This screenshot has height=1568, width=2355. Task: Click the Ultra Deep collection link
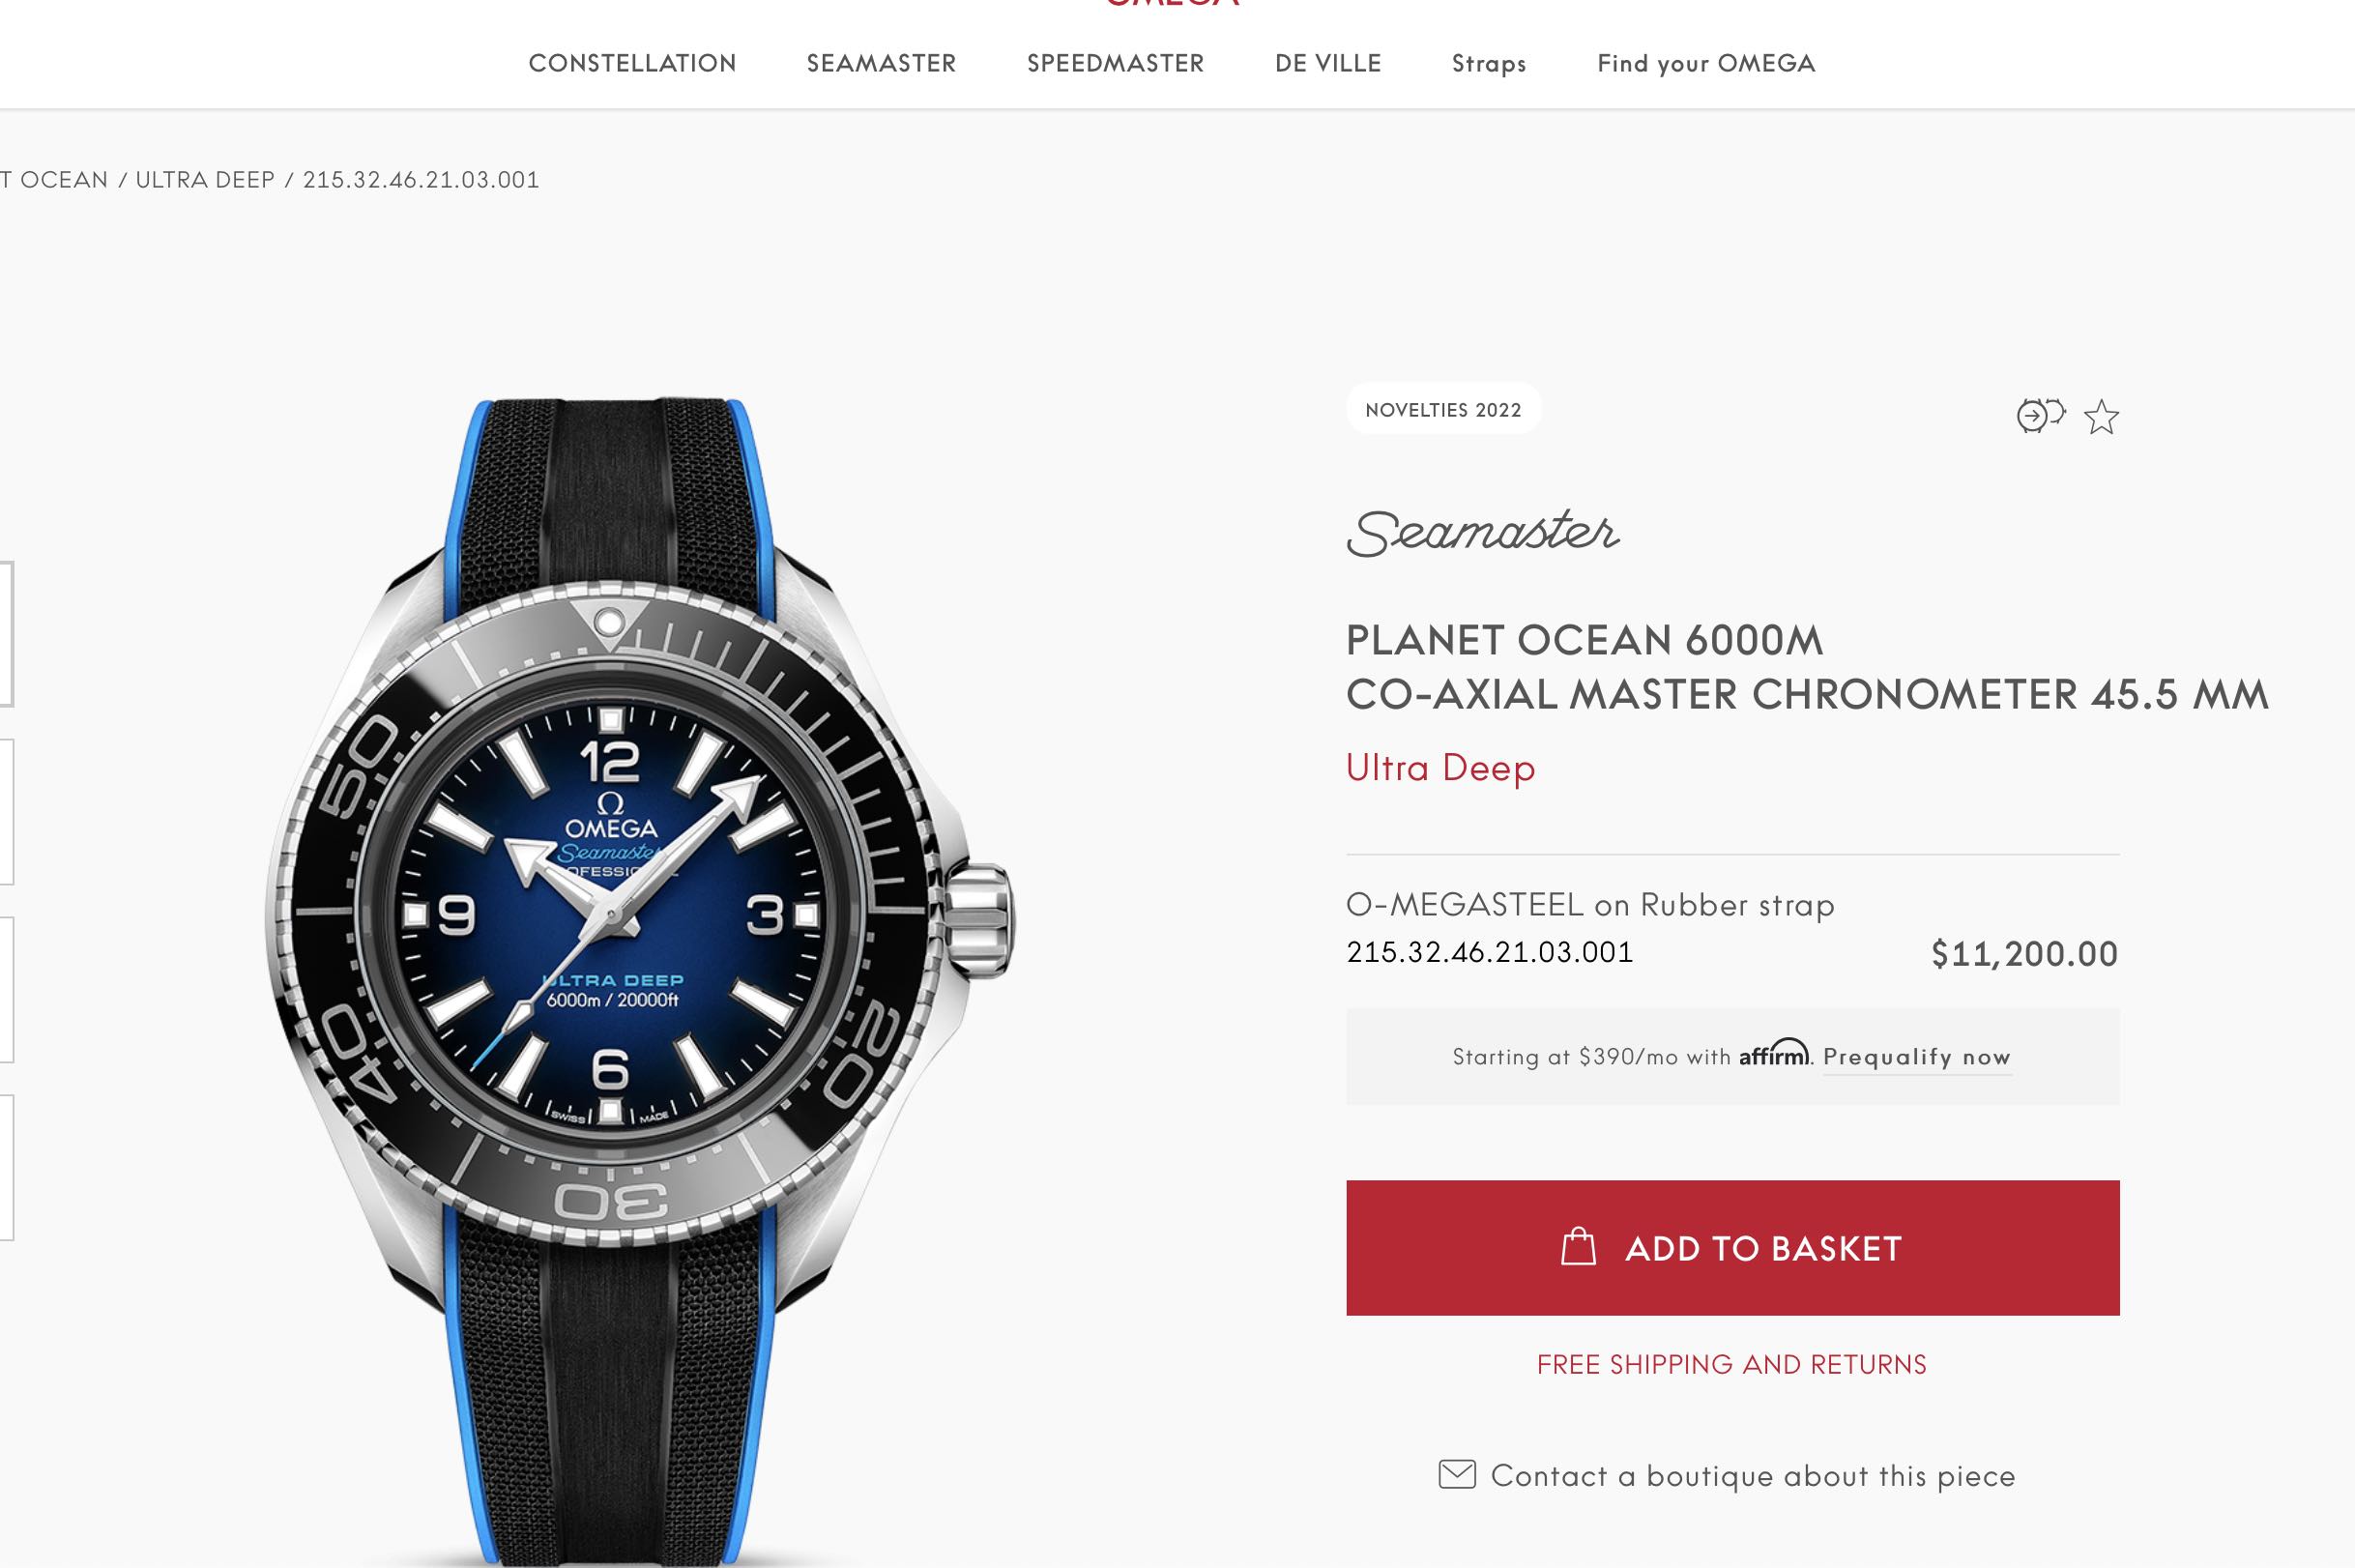tap(1440, 768)
